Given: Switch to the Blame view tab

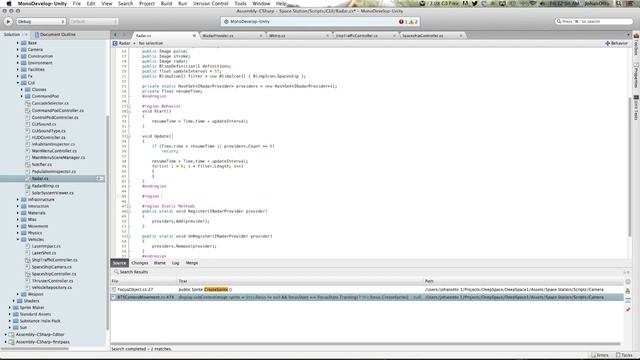Looking at the screenshot, I should coord(160,263).
